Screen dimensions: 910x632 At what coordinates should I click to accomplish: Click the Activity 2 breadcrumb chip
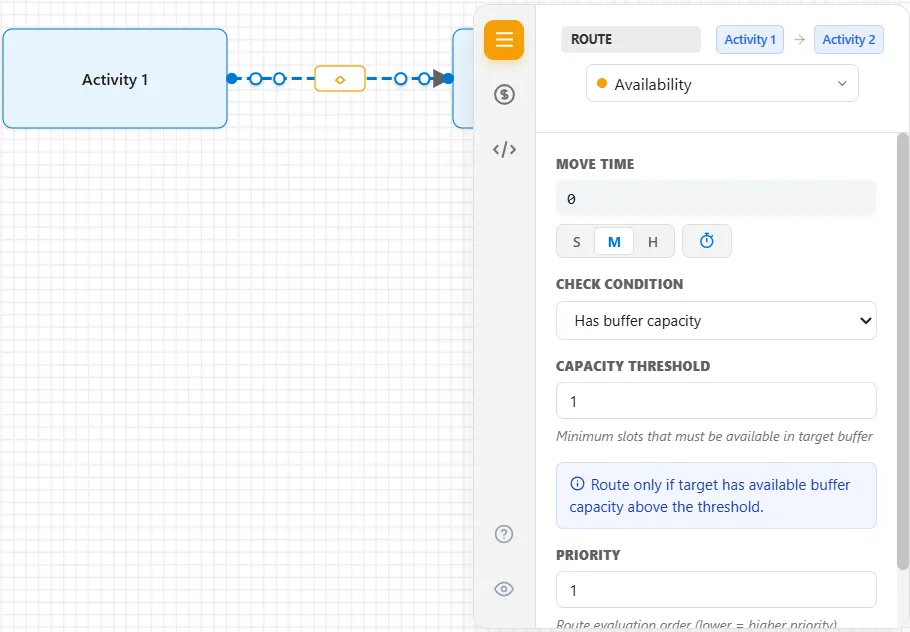848,39
